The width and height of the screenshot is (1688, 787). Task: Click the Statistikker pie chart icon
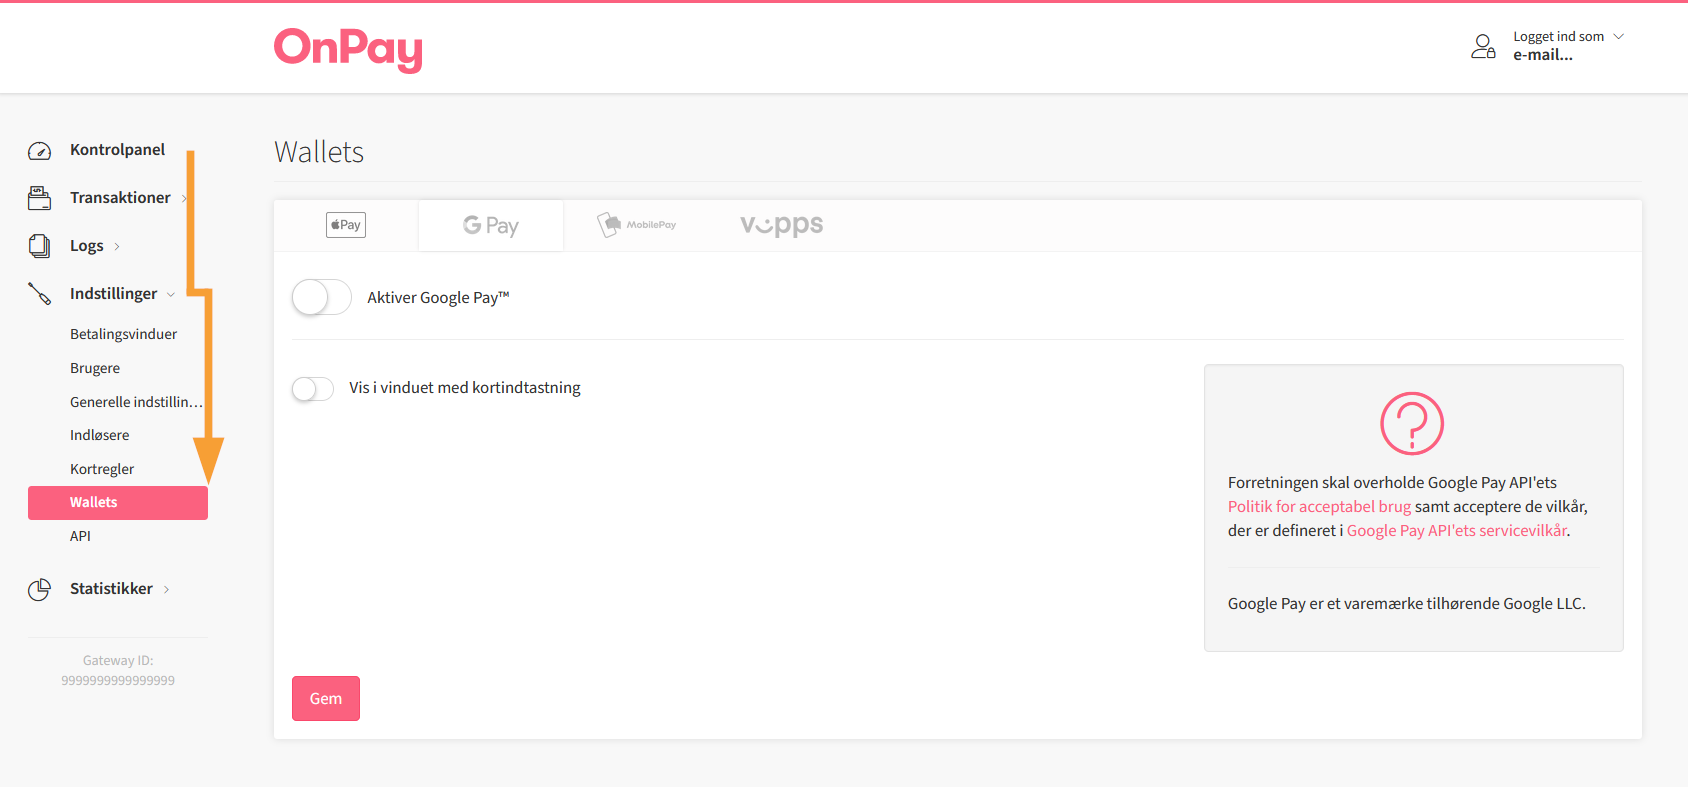(x=39, y=590)
